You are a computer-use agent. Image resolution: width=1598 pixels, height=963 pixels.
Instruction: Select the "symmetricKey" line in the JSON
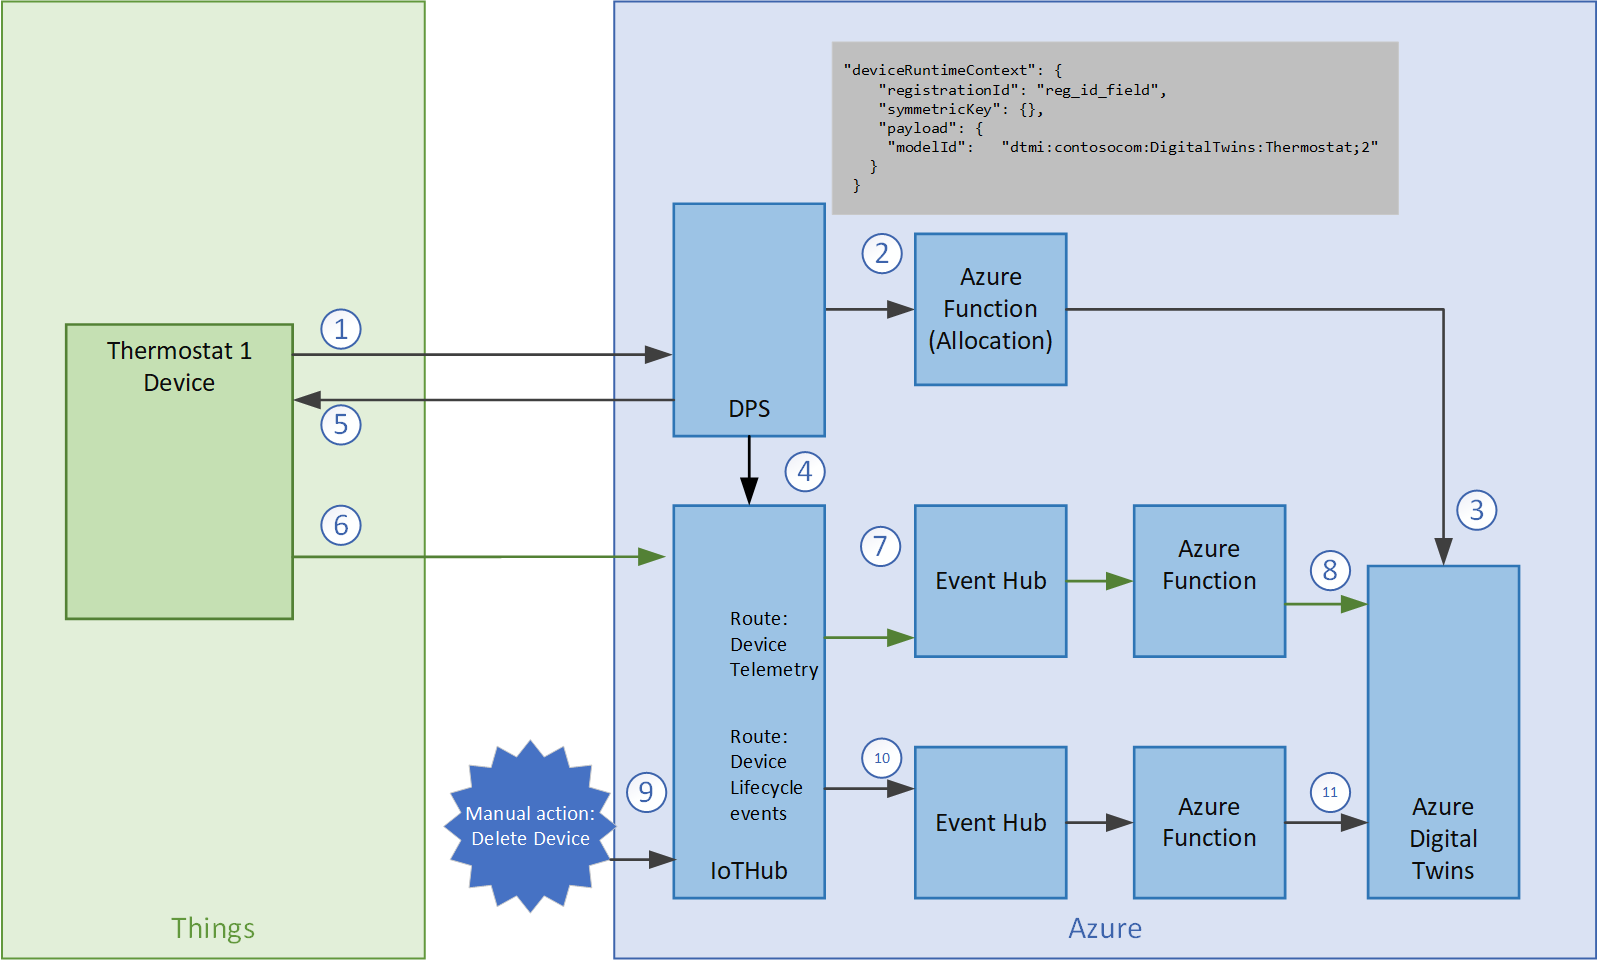coord(961,109)
